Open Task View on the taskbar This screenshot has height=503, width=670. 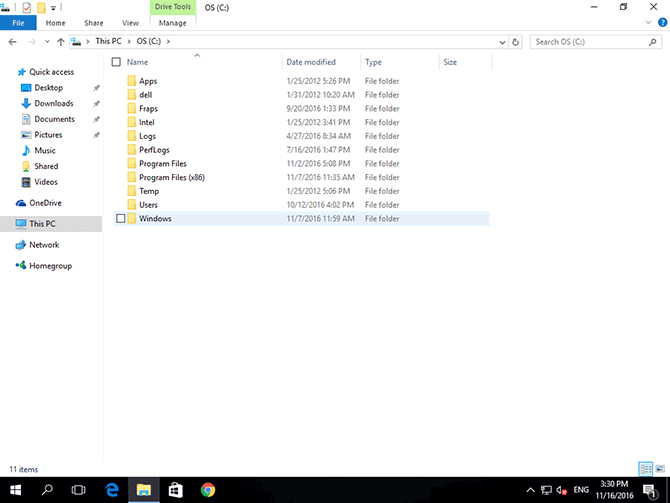[x=78, y=490]
